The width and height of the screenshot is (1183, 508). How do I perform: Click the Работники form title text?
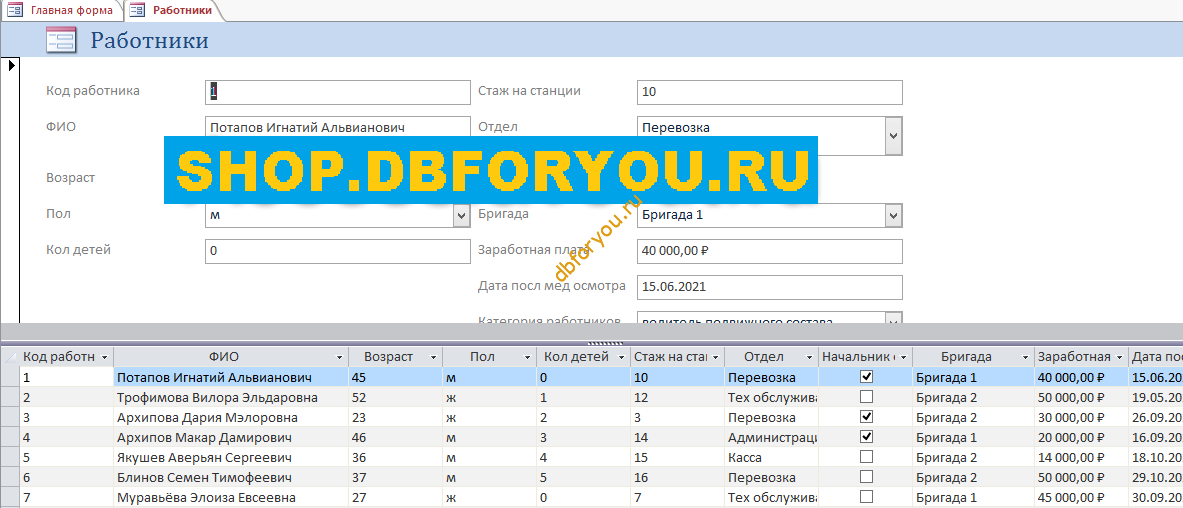pyautogui.click(x=149, y=40)
